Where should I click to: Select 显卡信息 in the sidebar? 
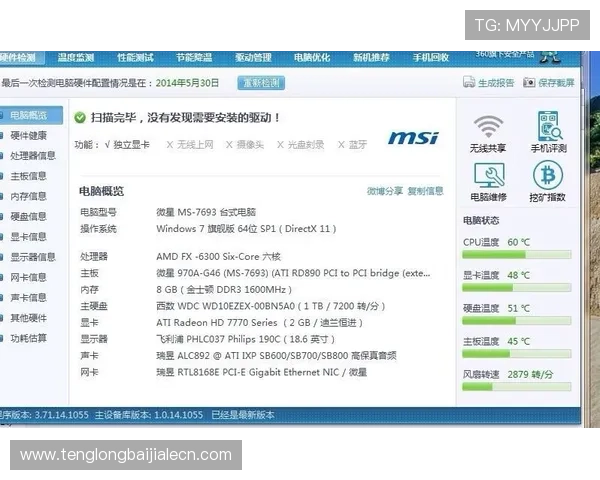click(28, 237)
